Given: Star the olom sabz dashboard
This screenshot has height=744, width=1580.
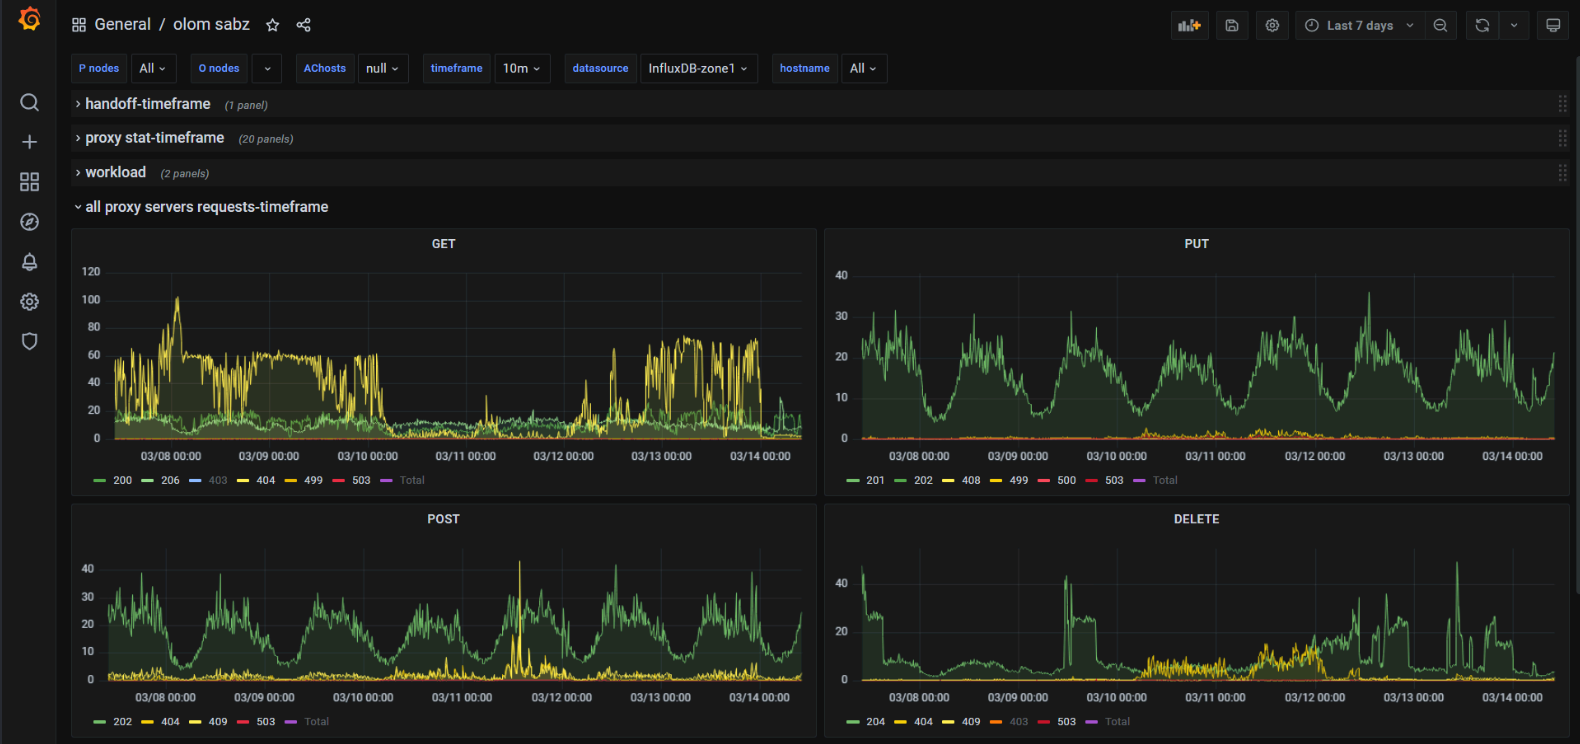Looking at the screenshot, I should point(272,25).
